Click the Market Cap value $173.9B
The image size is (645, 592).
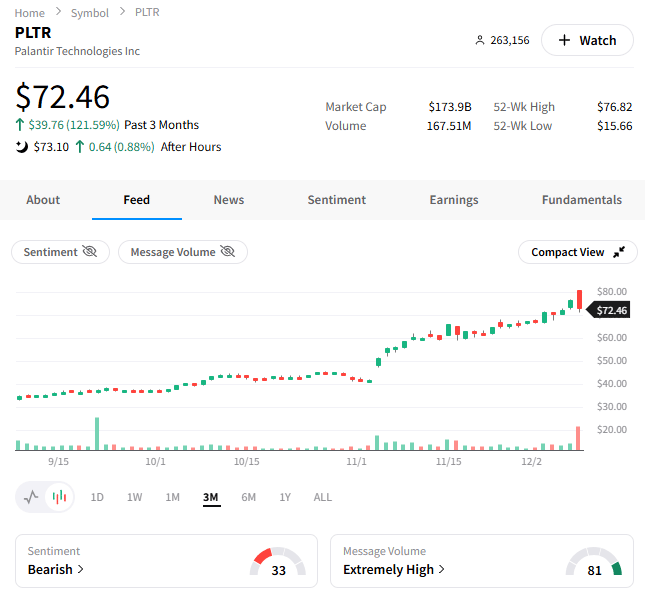[450, 107]
